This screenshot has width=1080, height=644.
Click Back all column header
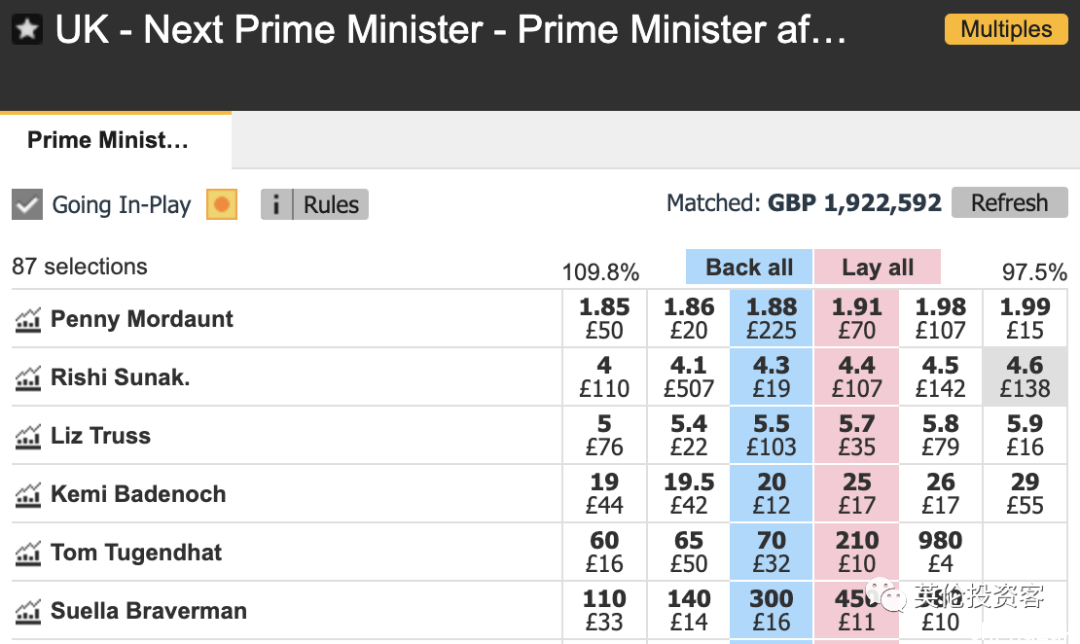pos(749,267)
